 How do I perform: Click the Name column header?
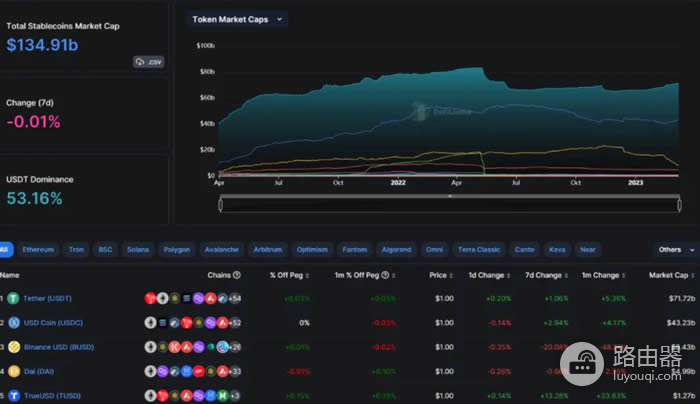tap(10, 275)
